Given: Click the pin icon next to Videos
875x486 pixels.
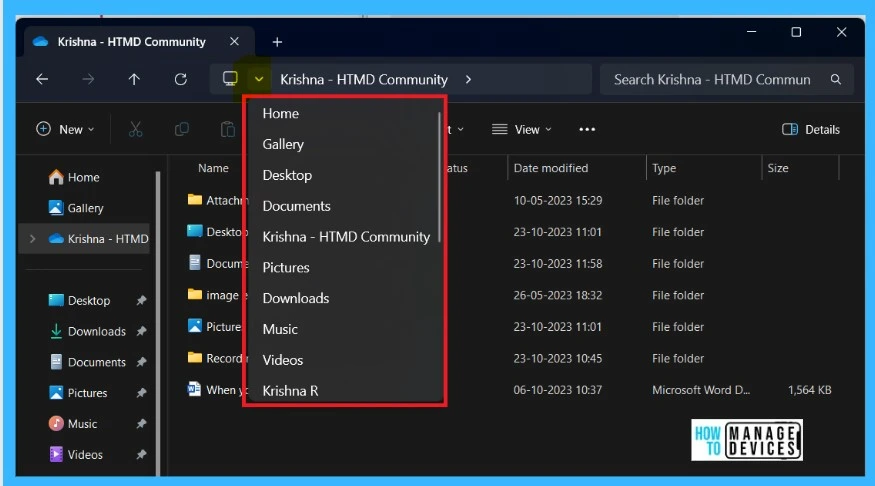Looking at the screenshot, I should click(x=141, y=454).
